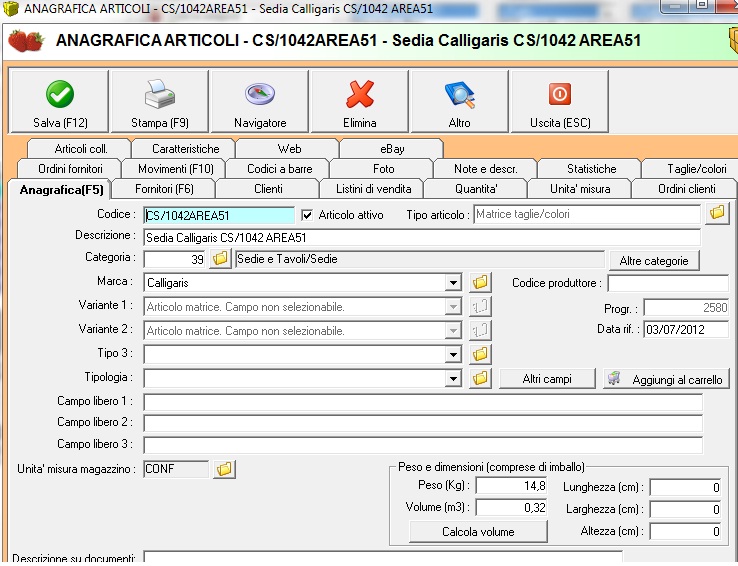The image size is (738, 566).
Task: Click Aggiungi al carrello button
Action: click(666, 379)
